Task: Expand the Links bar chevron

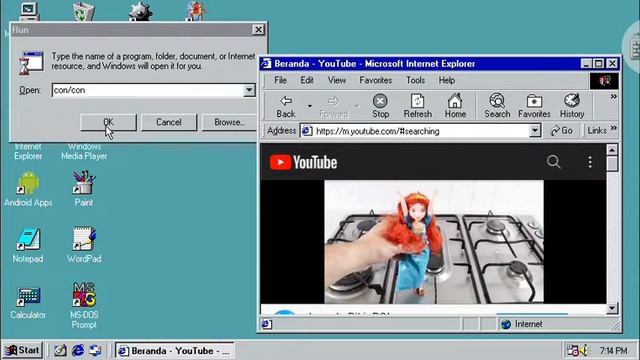Action: click(613, 129)
